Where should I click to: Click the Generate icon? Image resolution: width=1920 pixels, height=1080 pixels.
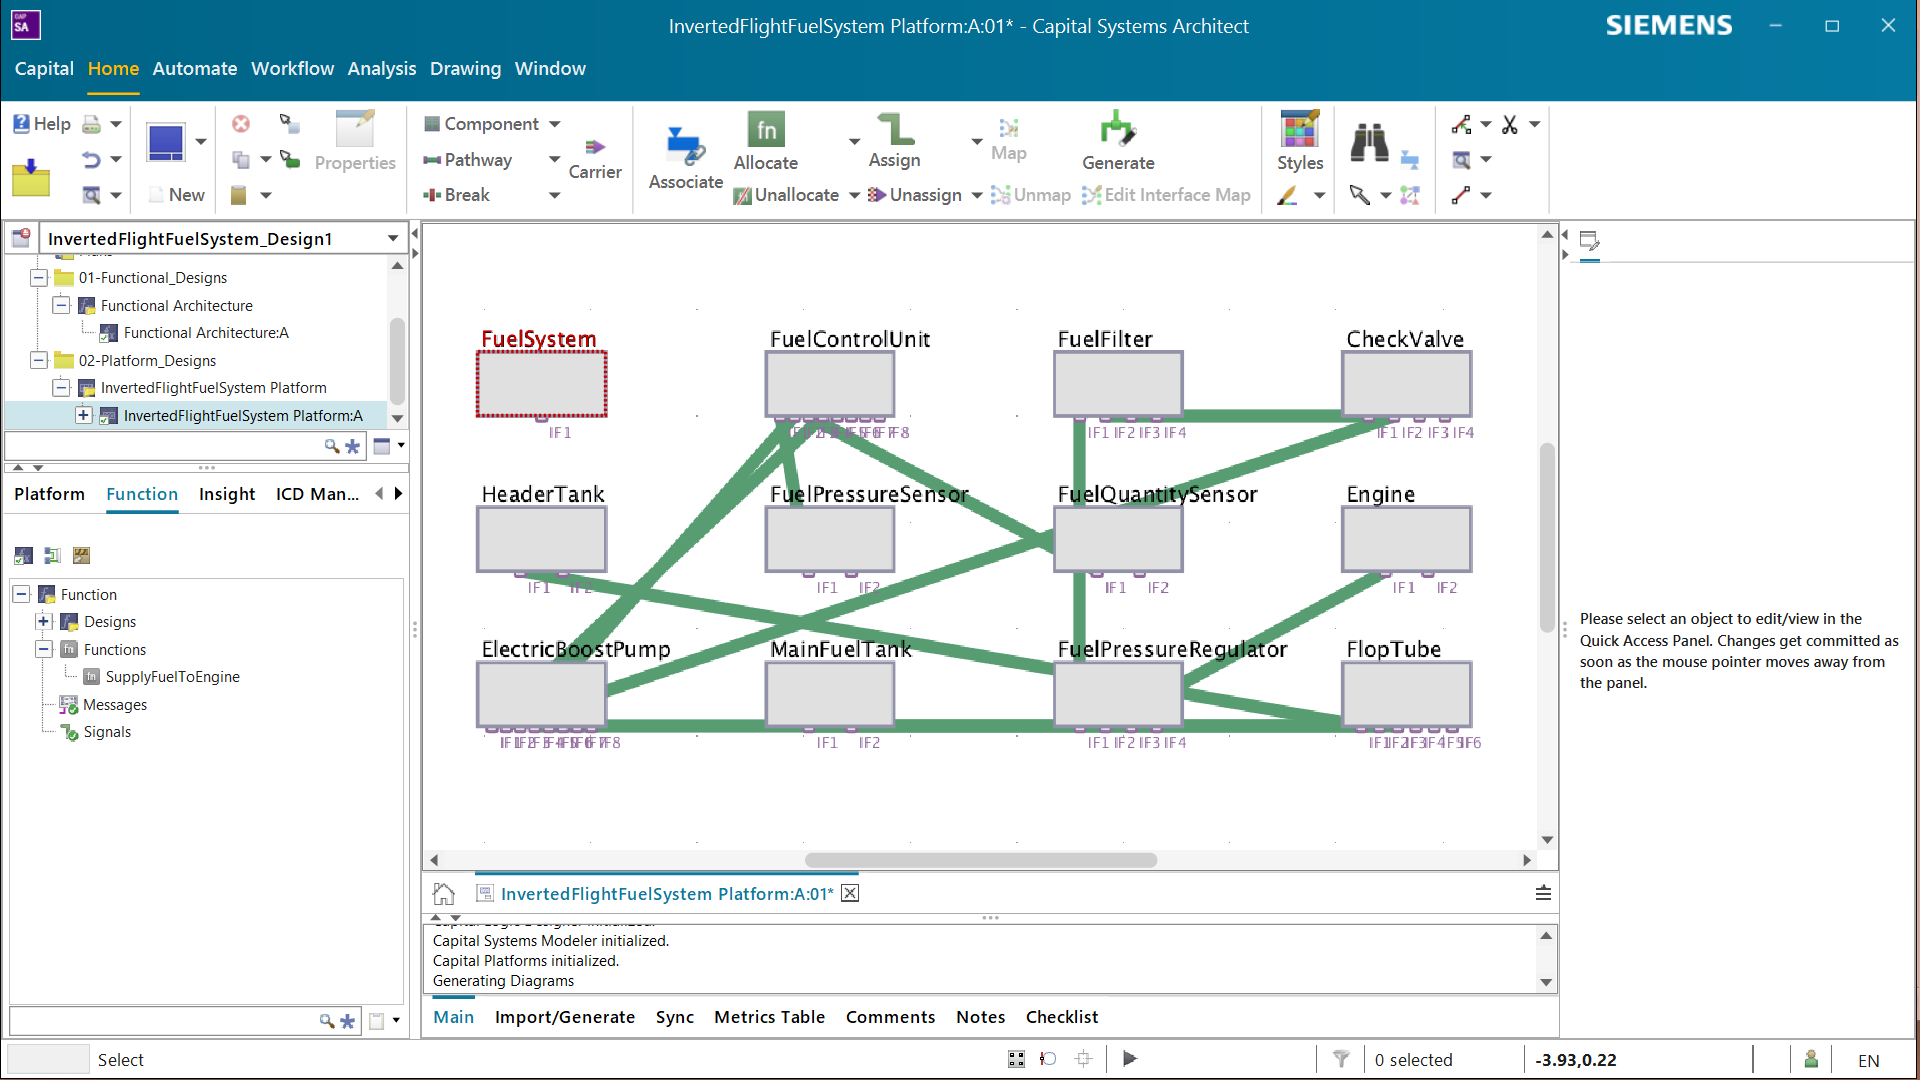point(1117,129)
